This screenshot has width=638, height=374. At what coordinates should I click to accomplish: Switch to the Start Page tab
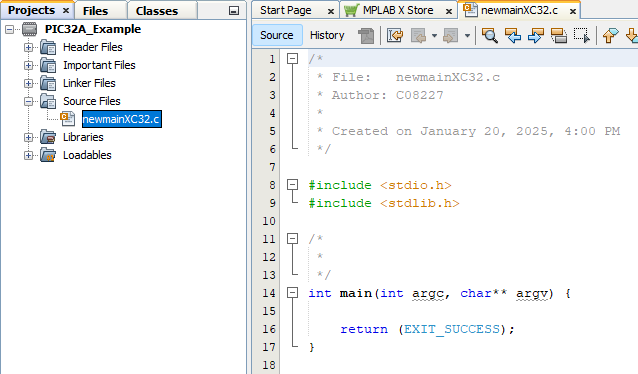(x=286, y=10)
